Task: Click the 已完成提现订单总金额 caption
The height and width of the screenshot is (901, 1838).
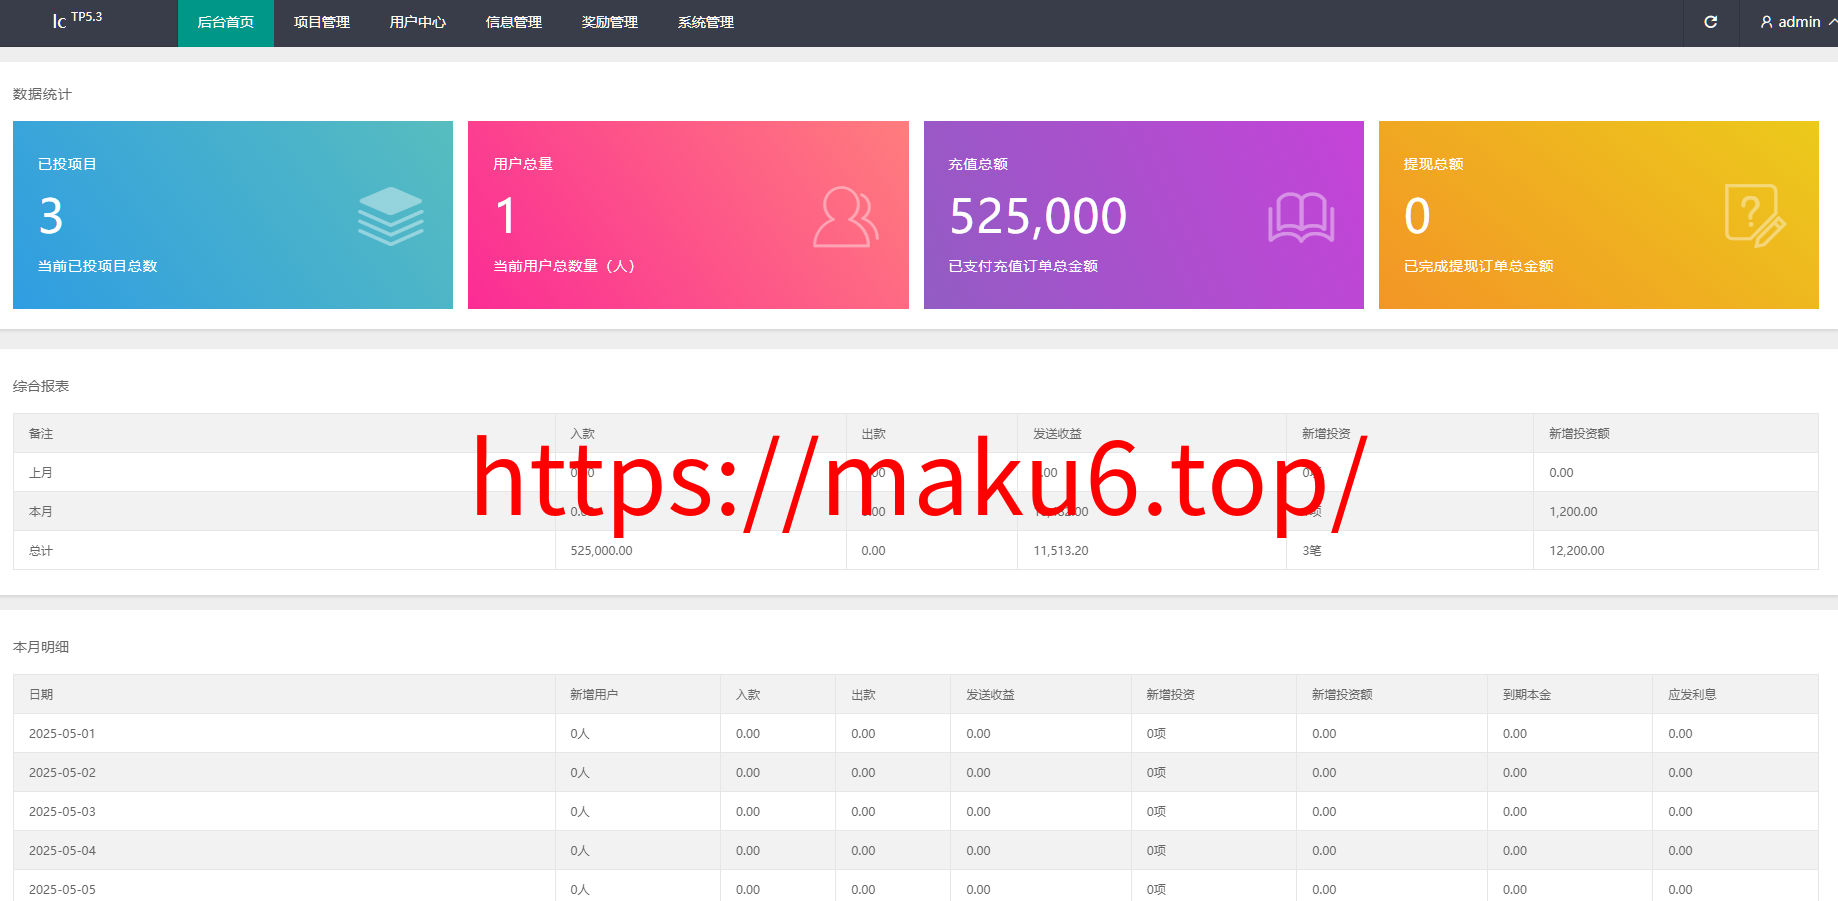Action: point(1479,266)
